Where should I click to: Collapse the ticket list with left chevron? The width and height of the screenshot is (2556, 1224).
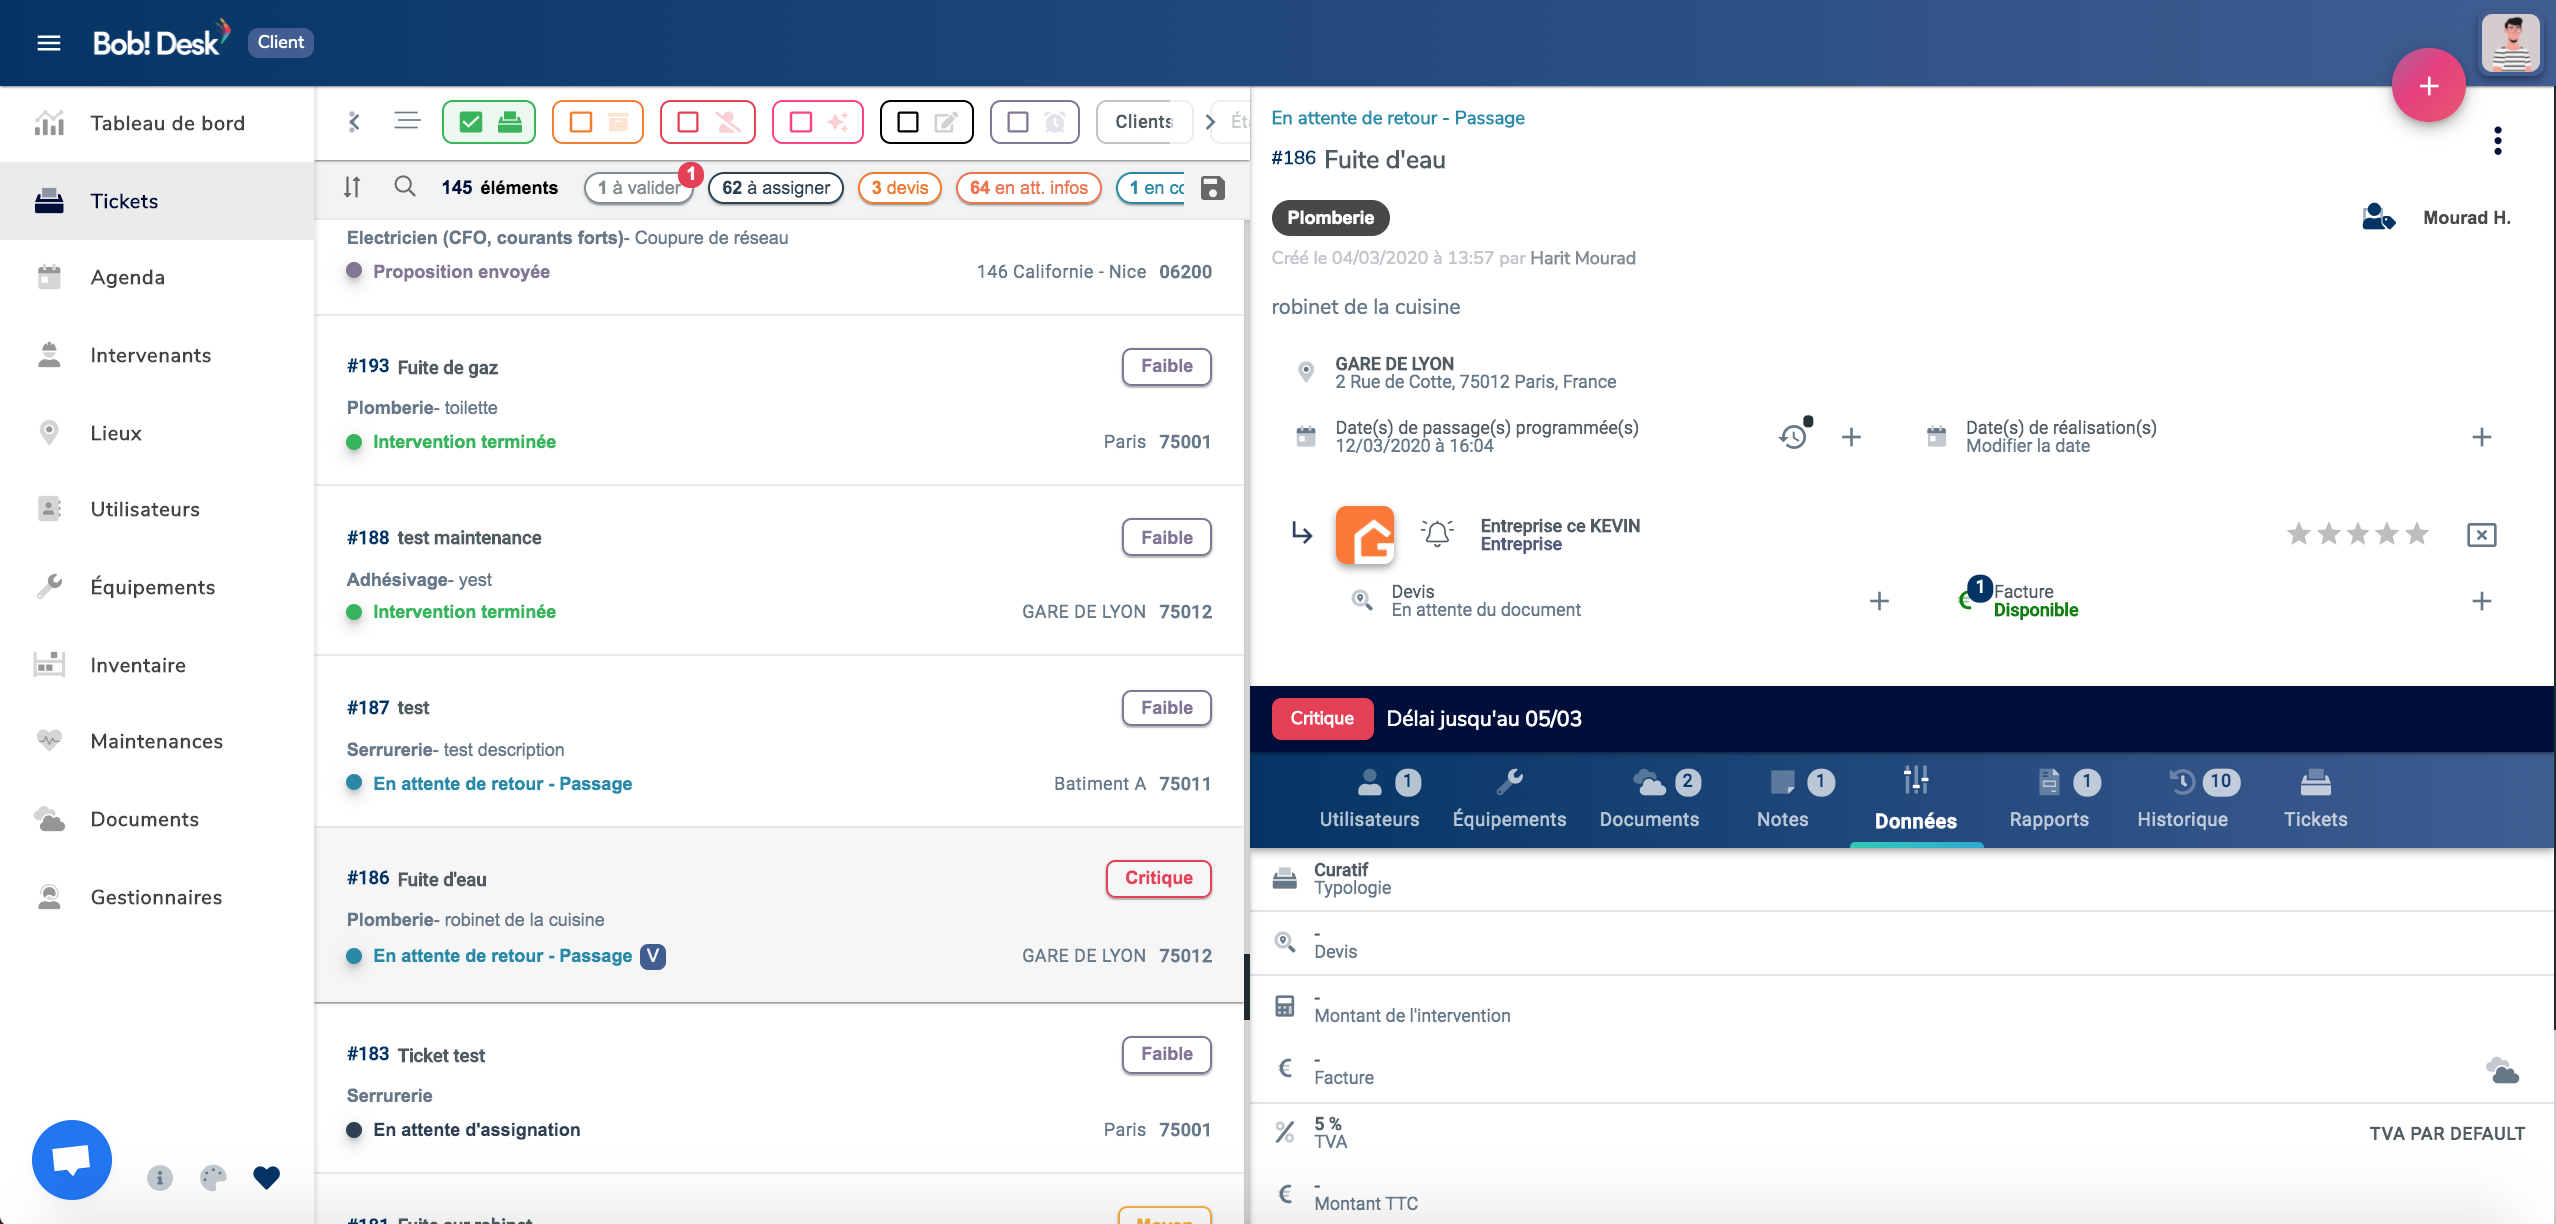click(354, 122)
